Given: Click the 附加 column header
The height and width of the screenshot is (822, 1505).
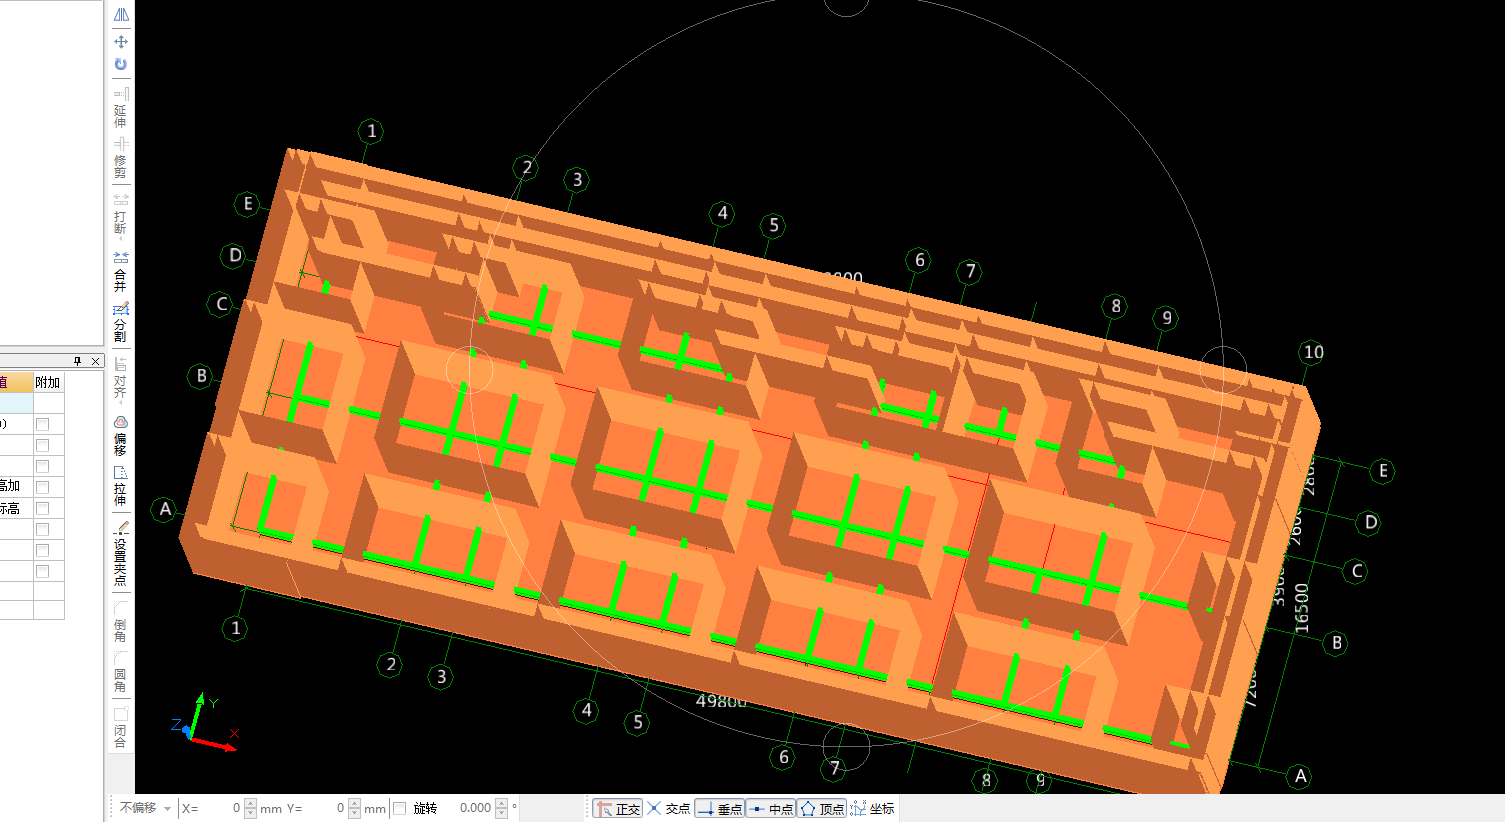Looking at the screenshot, I should click(49, 382).
